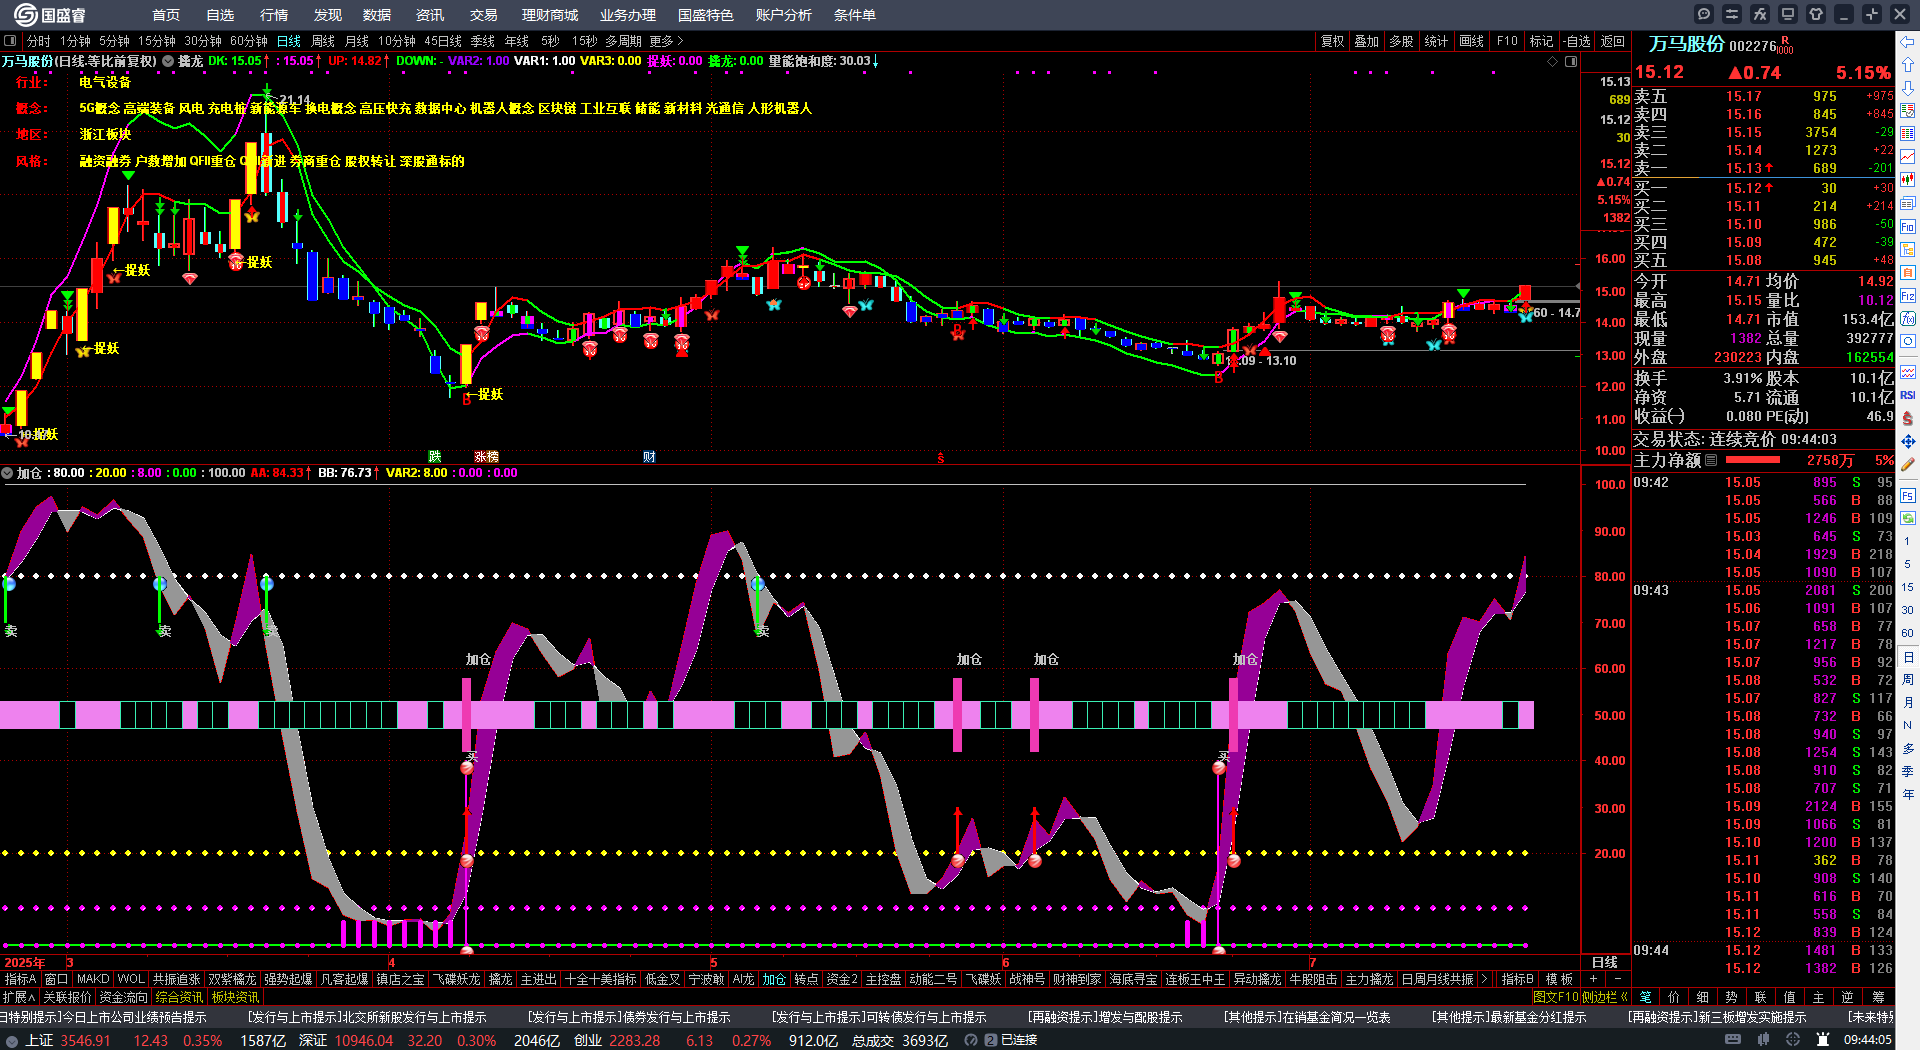
Task: Click the white alarm lamp icon in status bar
Action: pyautogui.click(x=1824, y=1040)
